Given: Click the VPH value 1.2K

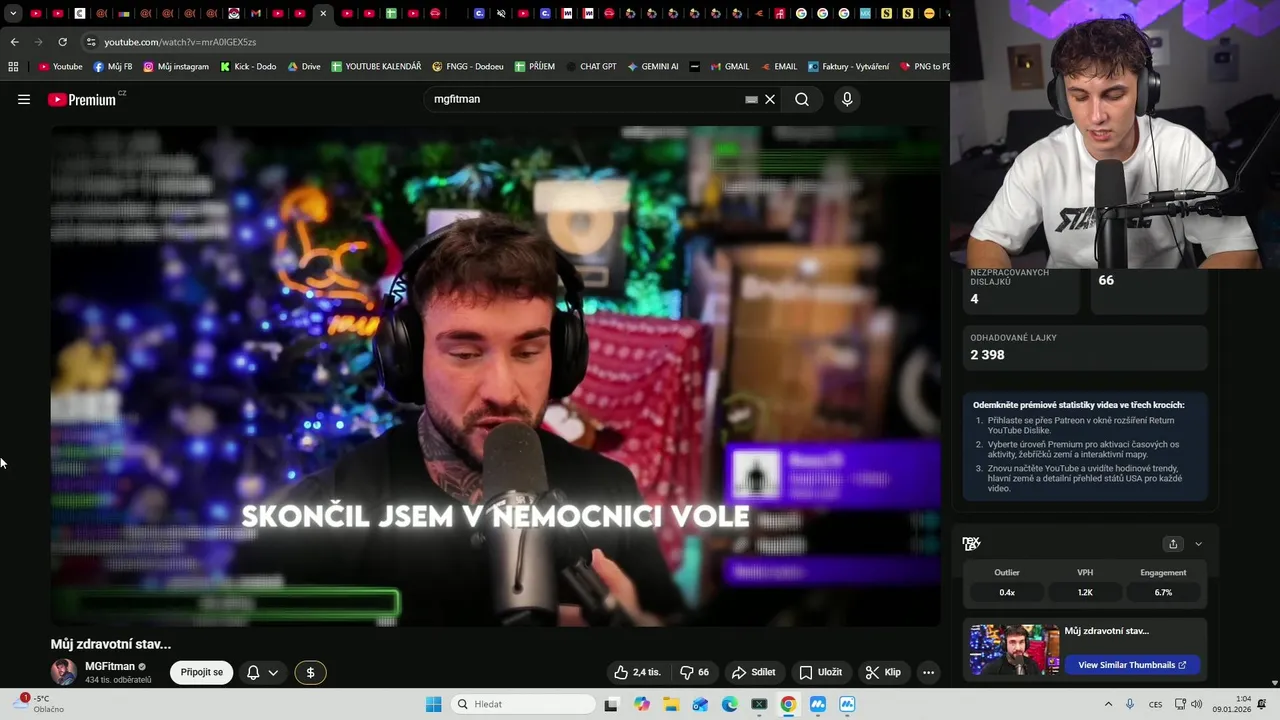Looking at the screenshot, I should coord(1085,592).
